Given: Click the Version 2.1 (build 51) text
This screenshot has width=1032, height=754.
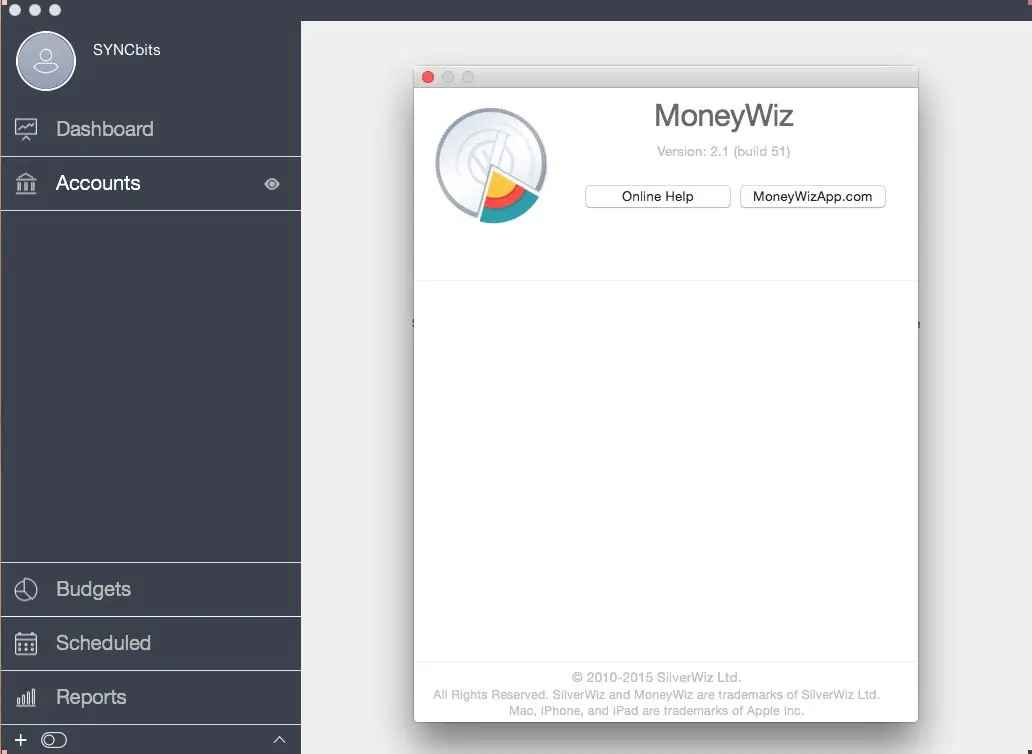Looking at the screenshot, I should pos(723,151).
